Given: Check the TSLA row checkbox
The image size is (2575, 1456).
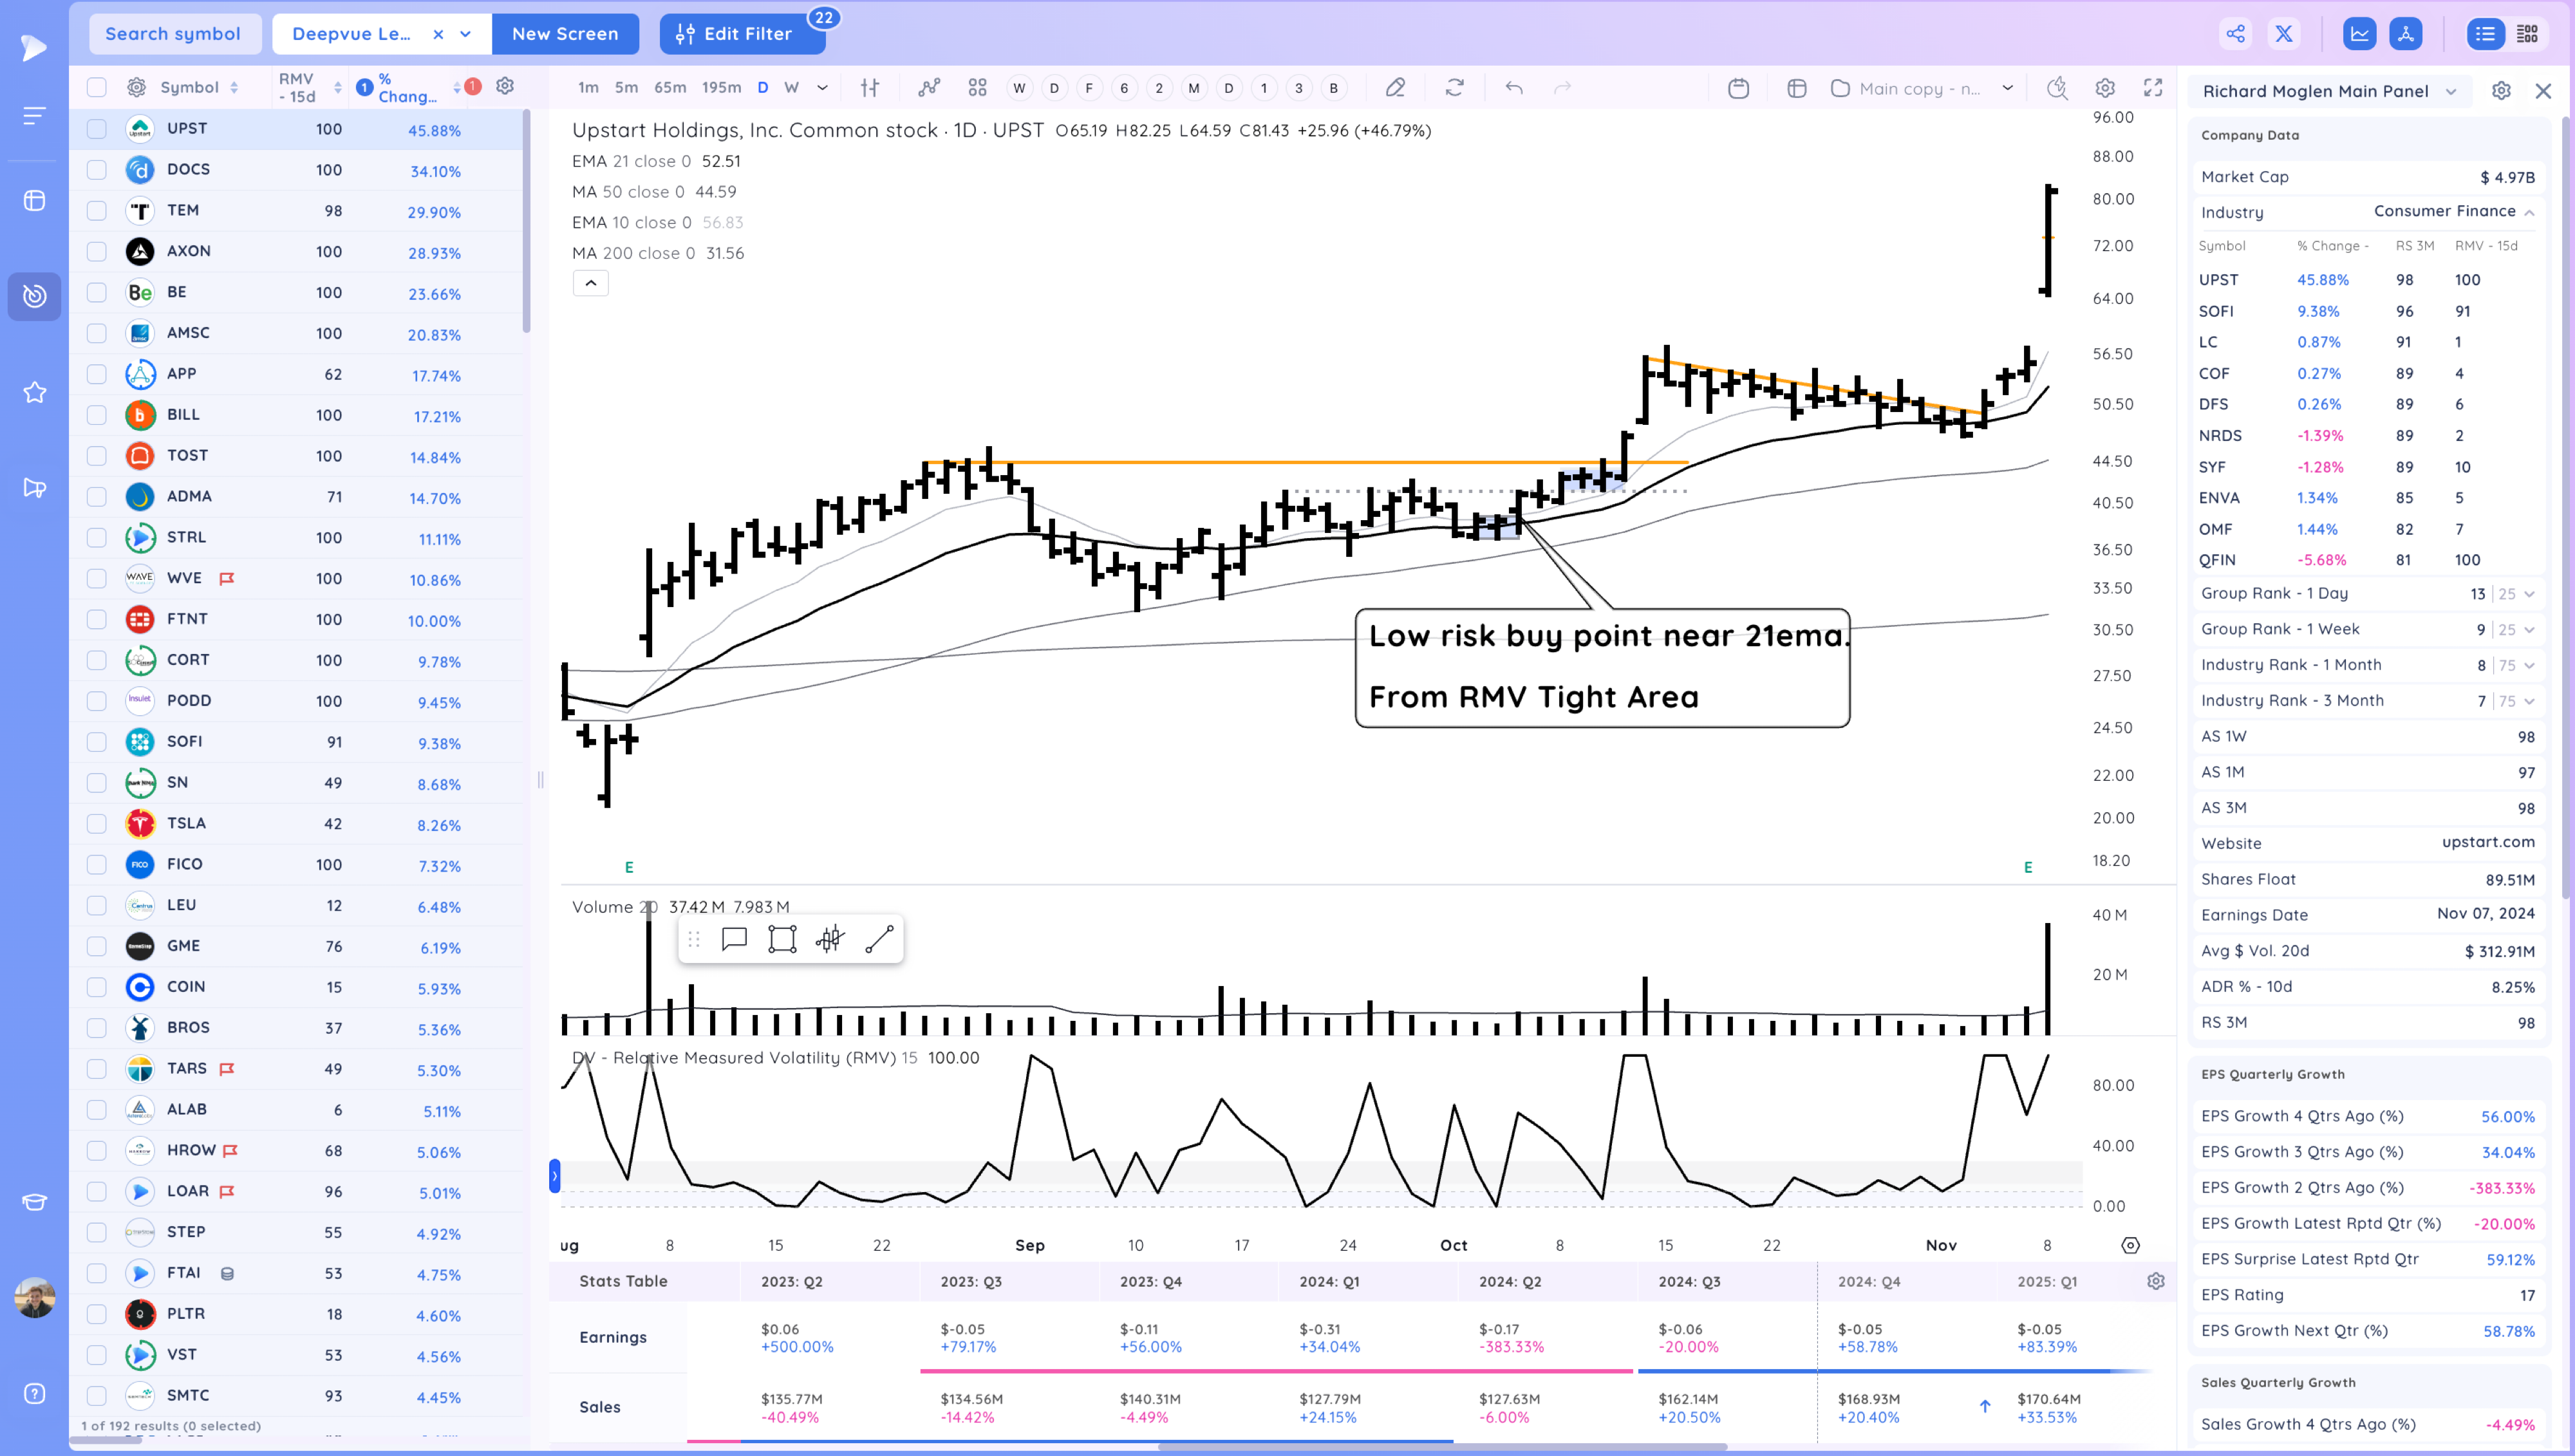Looking at the screenshot, I should (97, 823).
